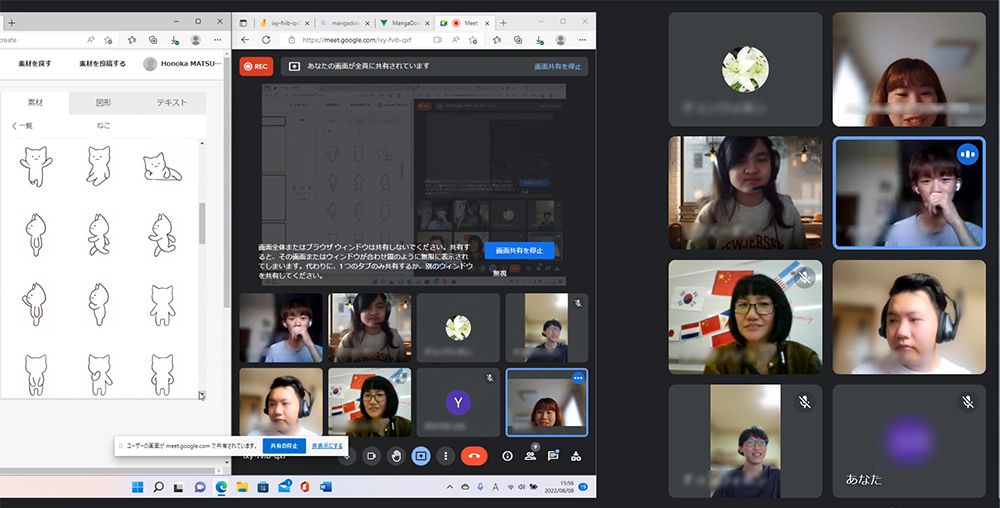
Task: Open Meet more options three-dot menu
Action: click(x=446, y=456)
